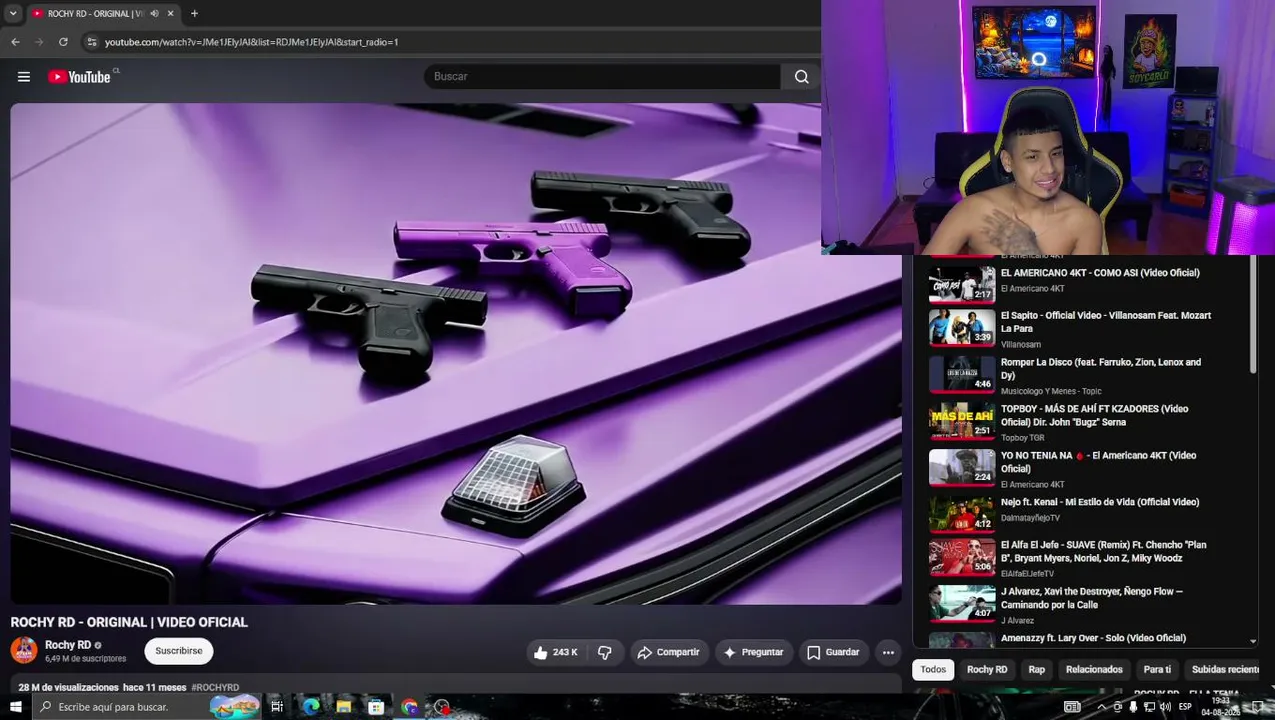Select the Todos filter chip
This screenshot has width=1275, height=720.
[x=933, y=670]
